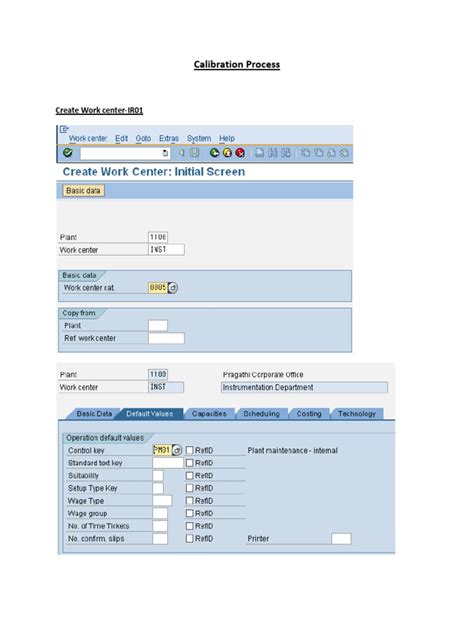Tick RefID checkbox for No. confirm. slips
Viewport: 474px width, 632px height.
(189, 538)
